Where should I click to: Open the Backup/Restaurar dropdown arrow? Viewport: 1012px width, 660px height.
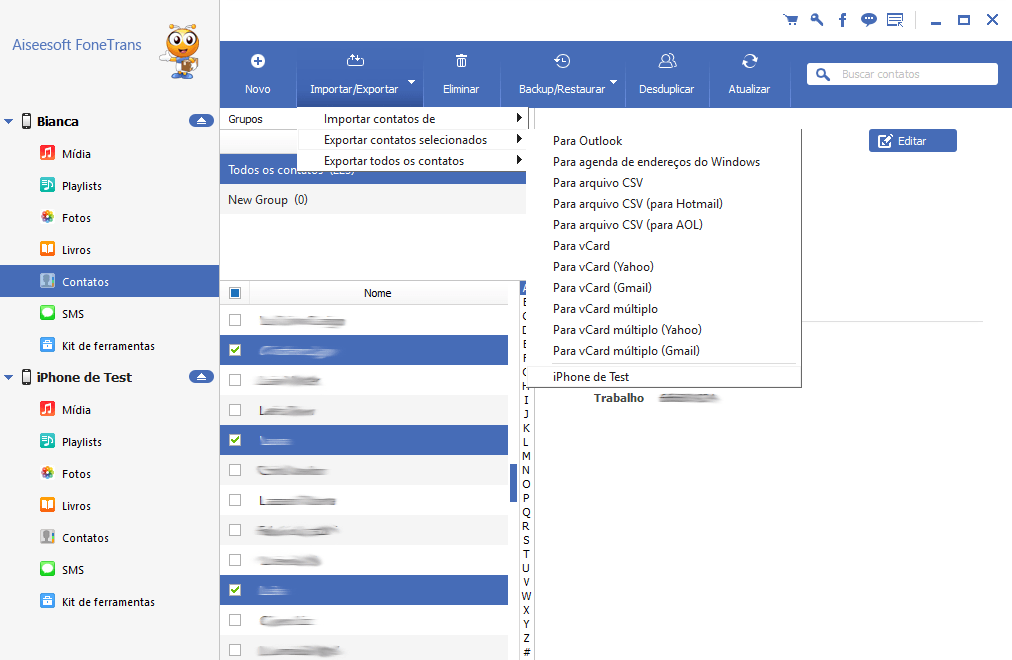tap(614, 84)
